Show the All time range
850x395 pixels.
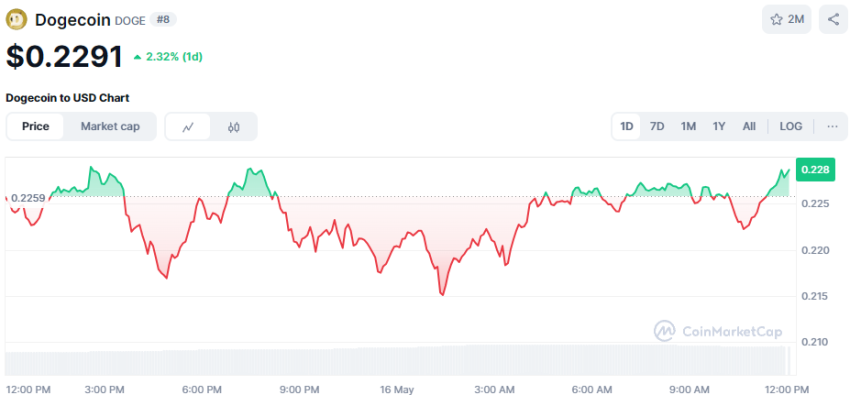click(x=749, y=126)
